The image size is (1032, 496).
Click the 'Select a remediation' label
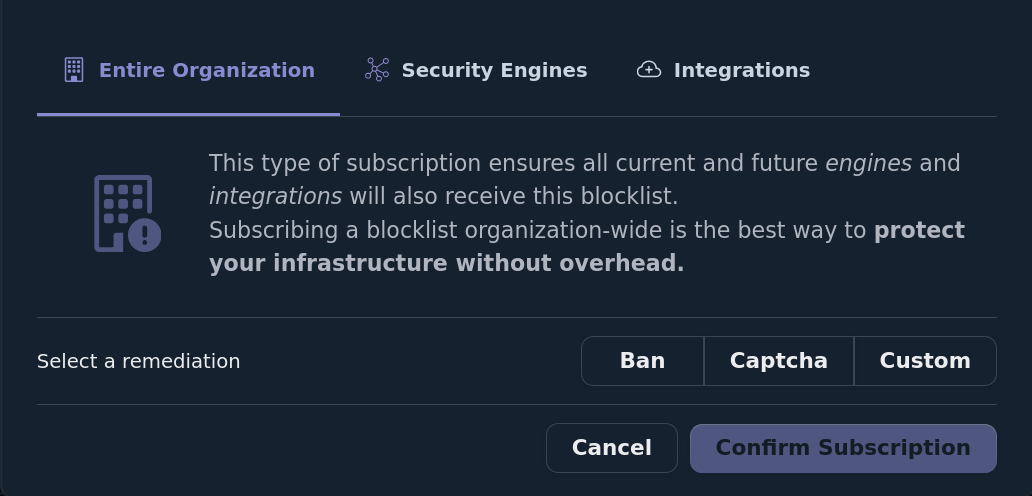pyautogui.click(x=139, y=361)
